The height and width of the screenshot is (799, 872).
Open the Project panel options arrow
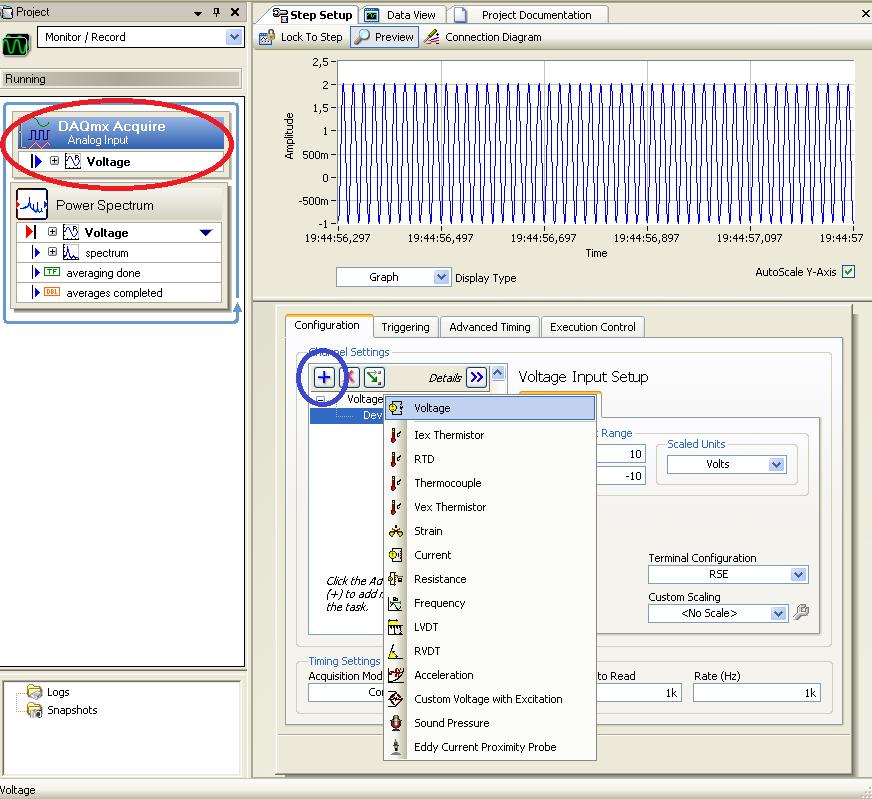point(197,13)
